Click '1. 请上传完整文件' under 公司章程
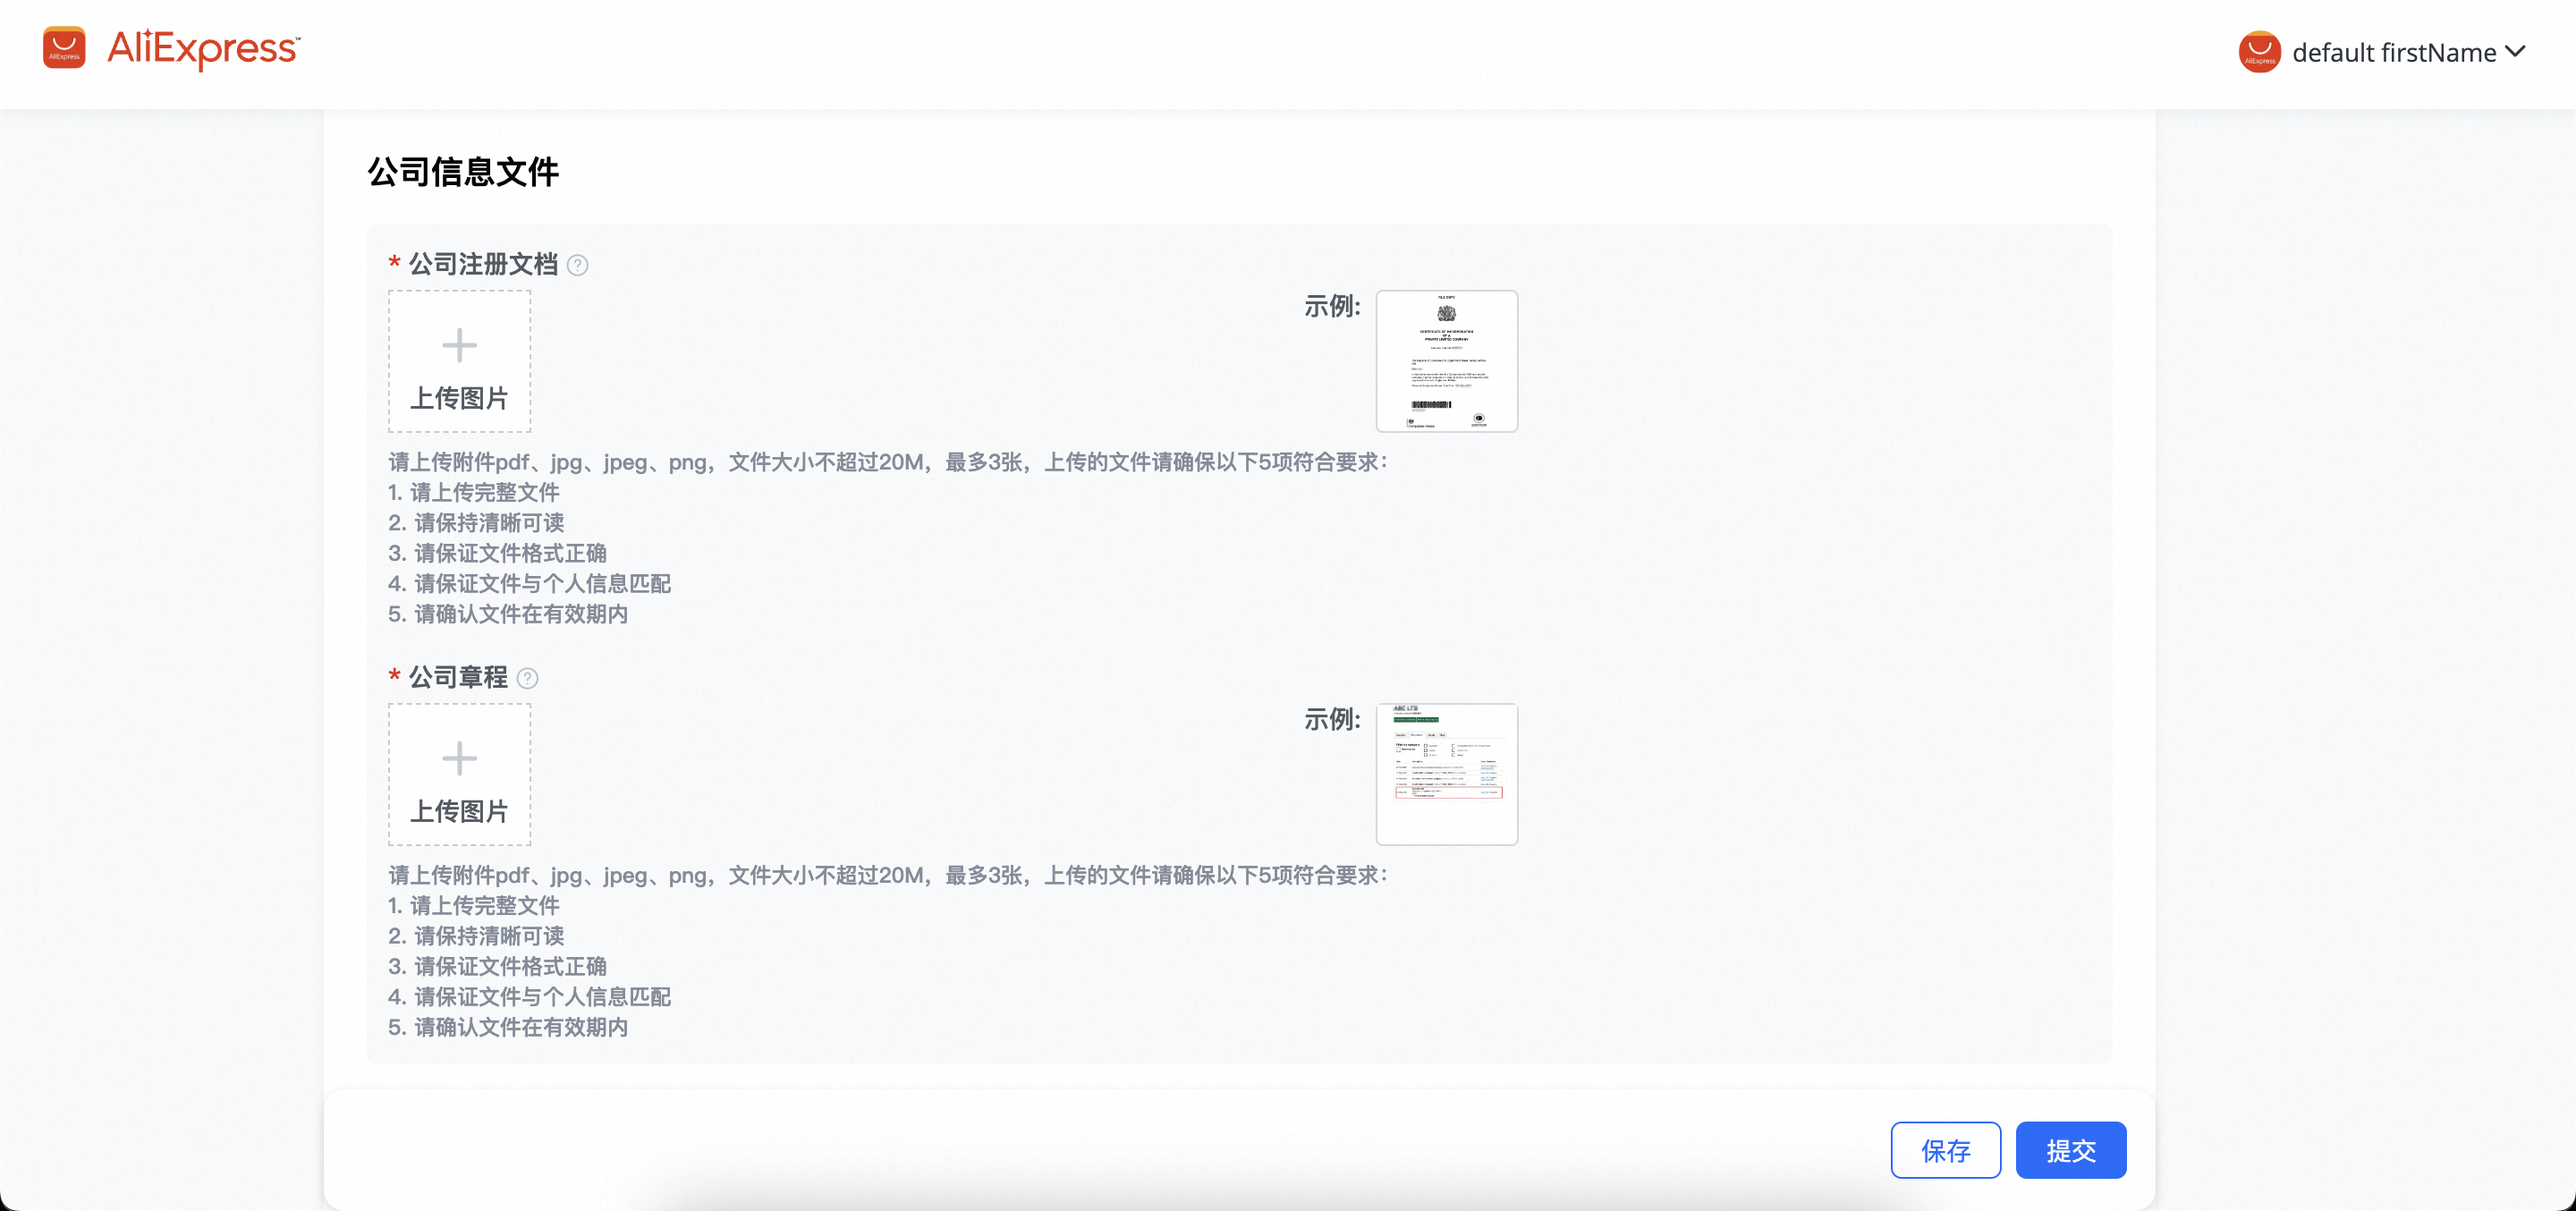Viewport: 2576px width, 1211px height. (474, 905)
